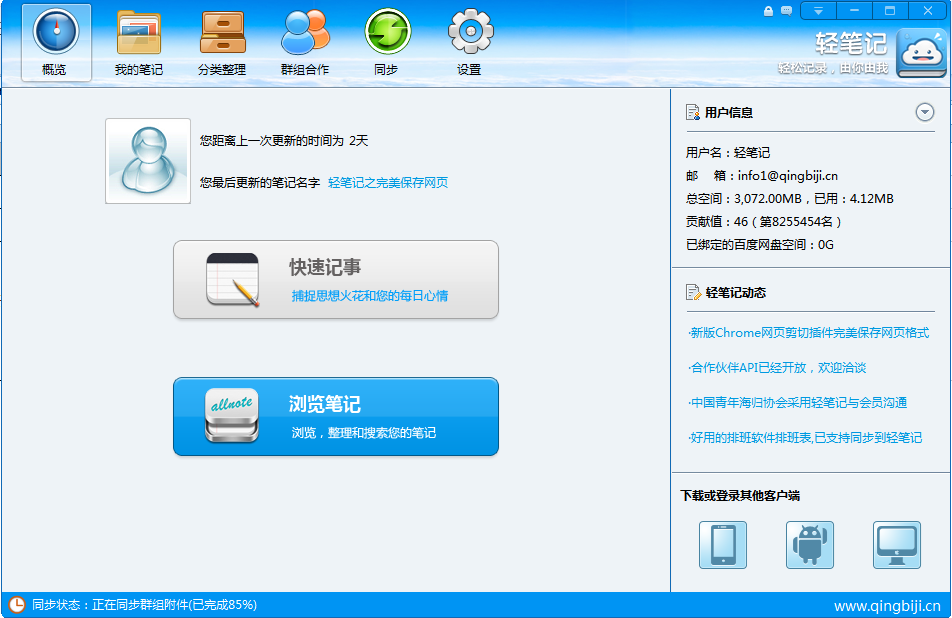Download the Android client via robot icon
Image resolution: width=952 pixels, height=618 pixels.
pos(810,545)
